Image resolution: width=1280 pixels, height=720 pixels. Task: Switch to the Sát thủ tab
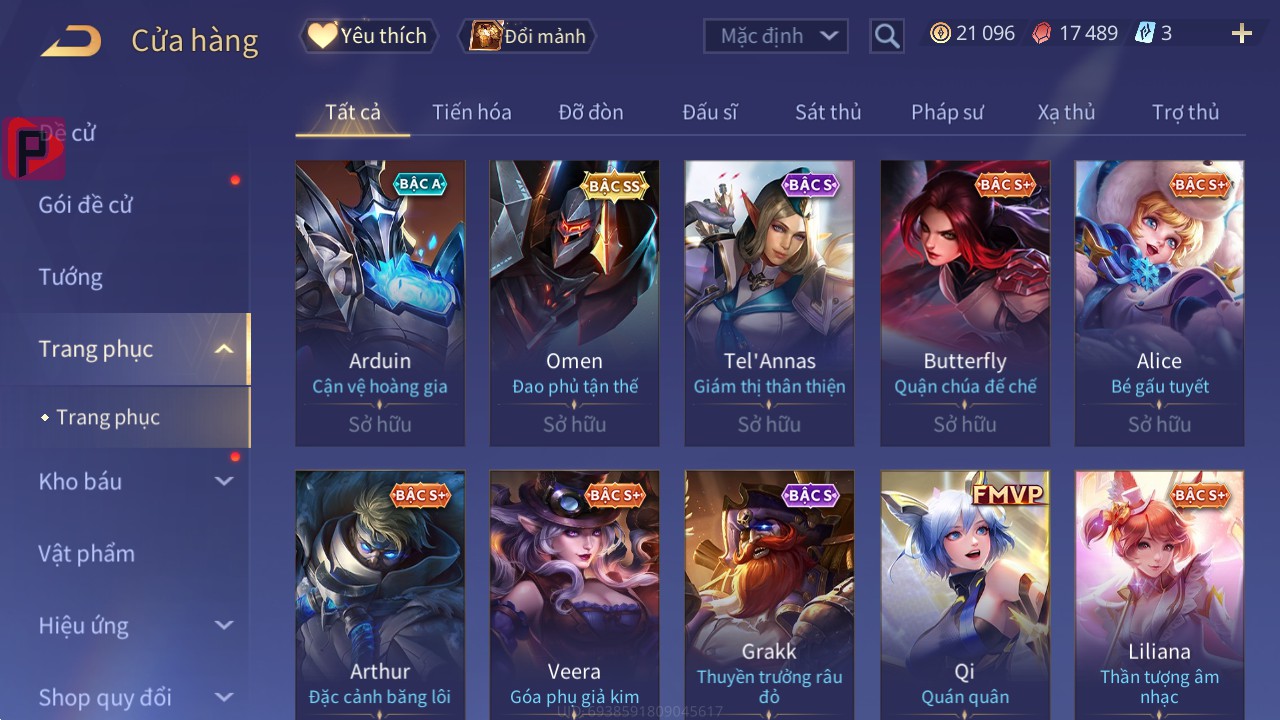click(828, 112)
